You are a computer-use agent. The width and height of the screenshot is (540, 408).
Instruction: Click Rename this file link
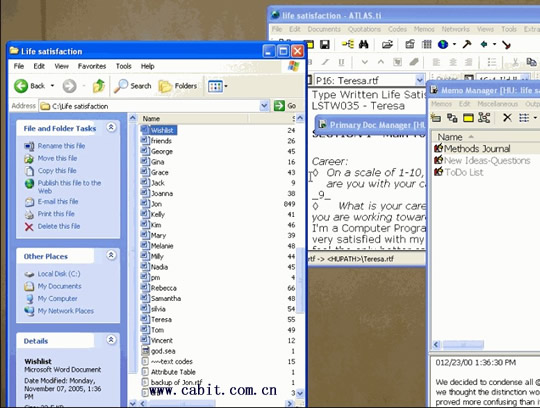pos(61,146)
